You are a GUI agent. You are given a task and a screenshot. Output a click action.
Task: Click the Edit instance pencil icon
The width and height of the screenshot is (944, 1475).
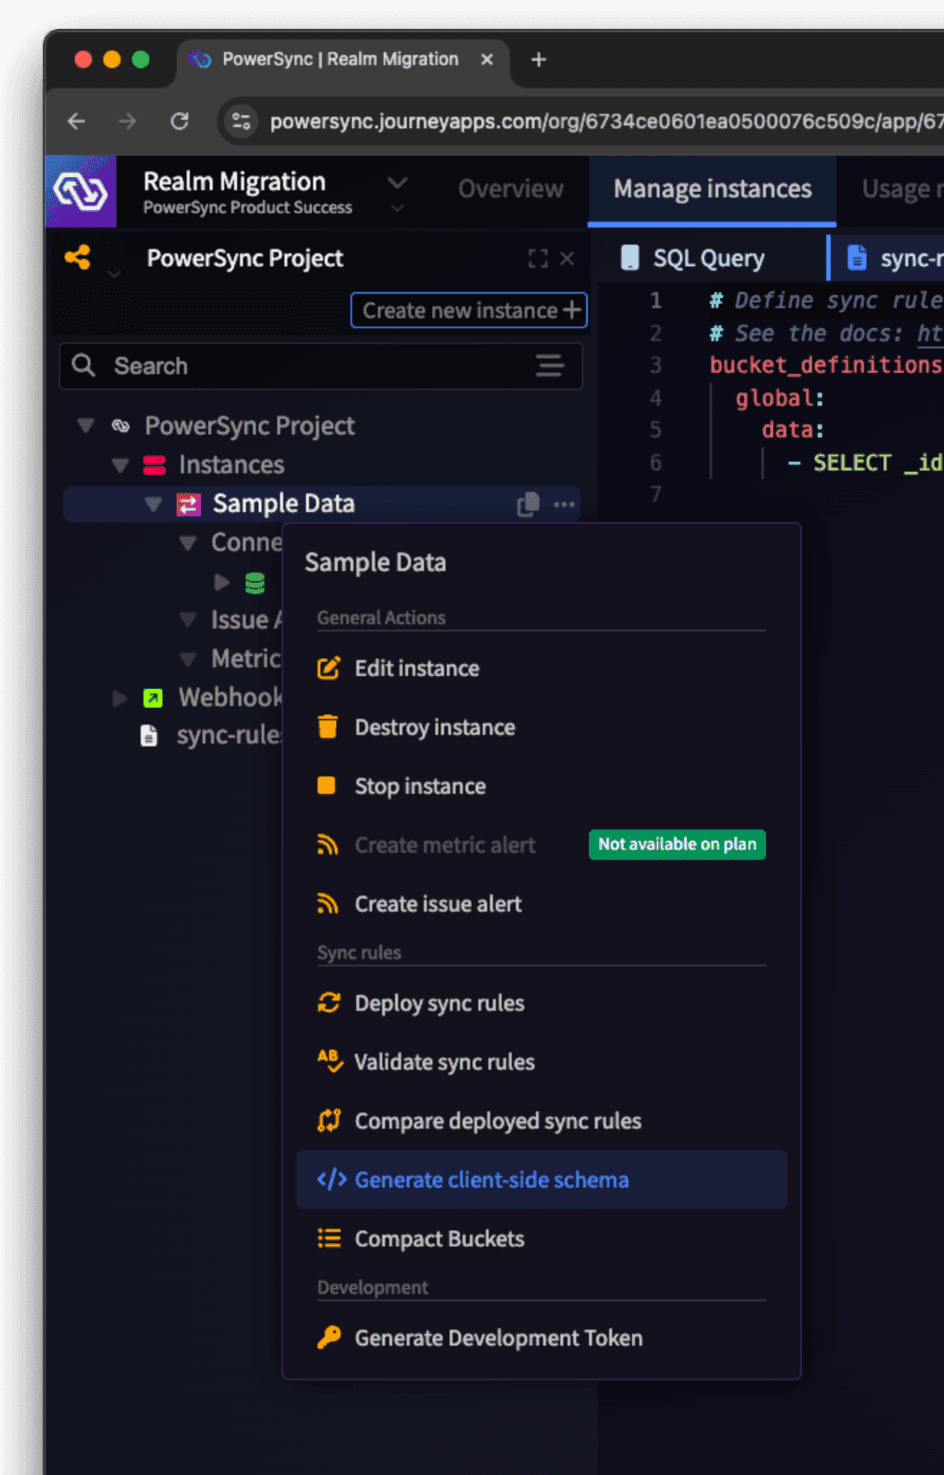(328, 668)
